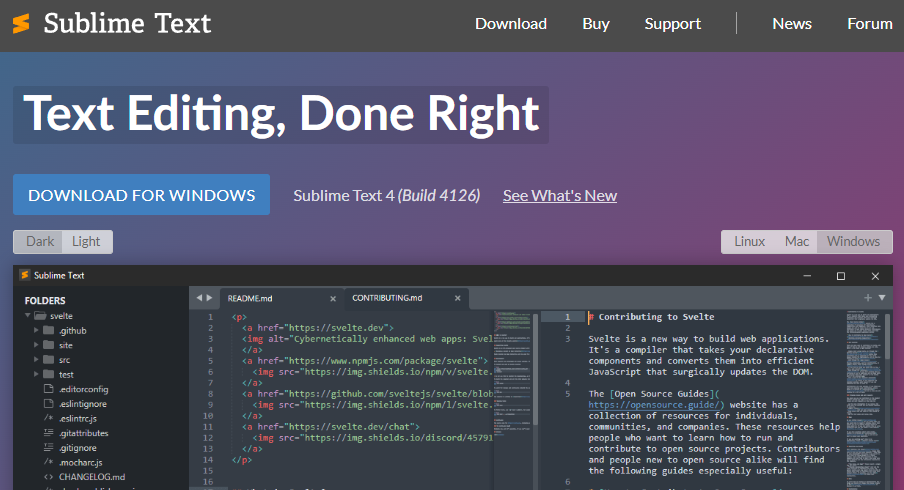Screen dimensions: 904x490
Task: Close the CONTRIBUTING.md tab
Action: (457, 298)
